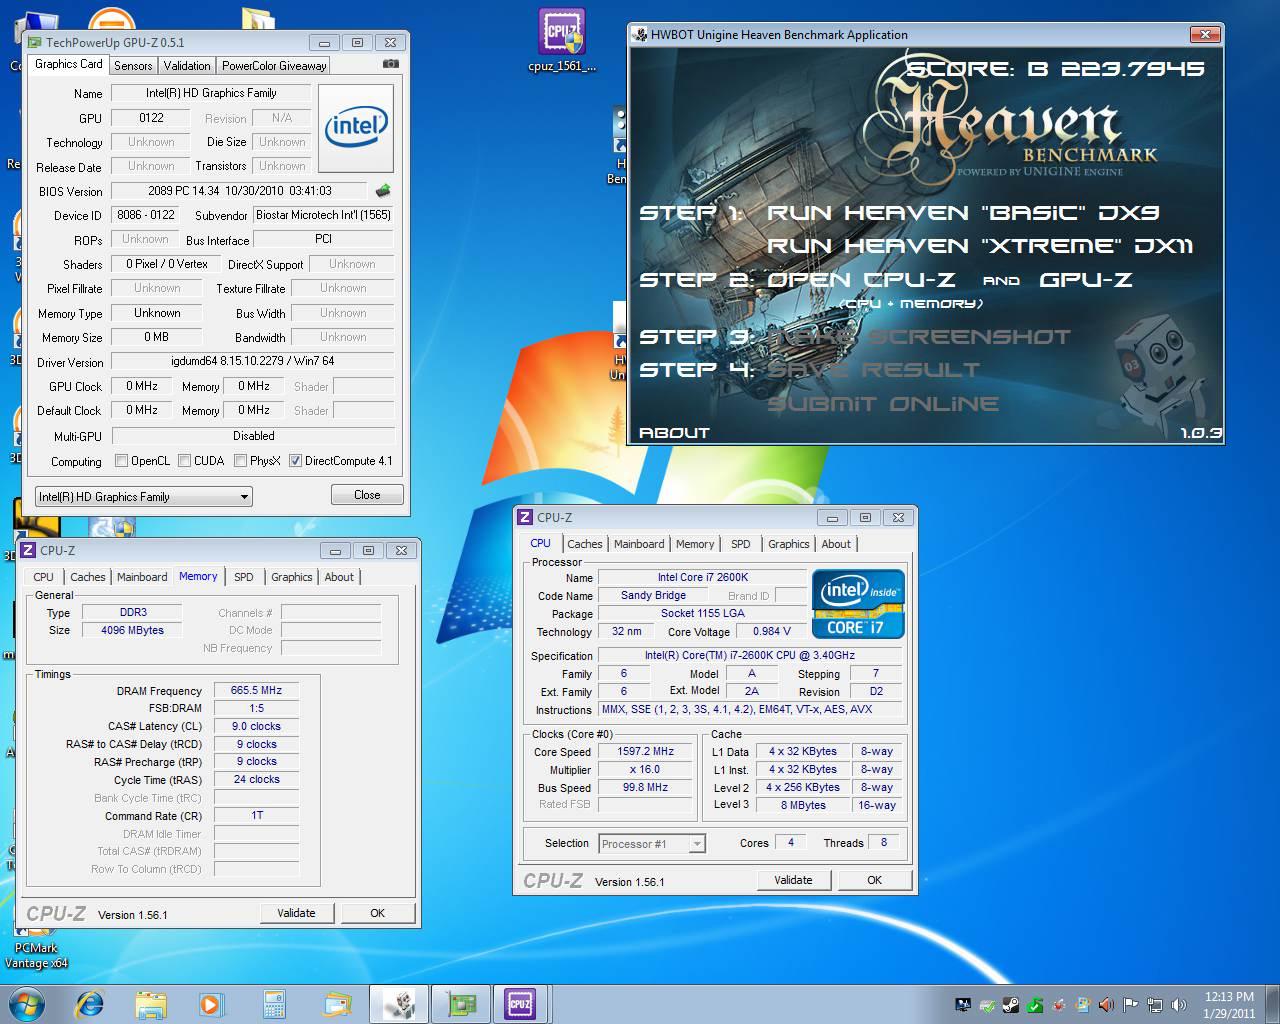Open SPD tab in the Memory CPU-Z window

click(x=244, y=577)
